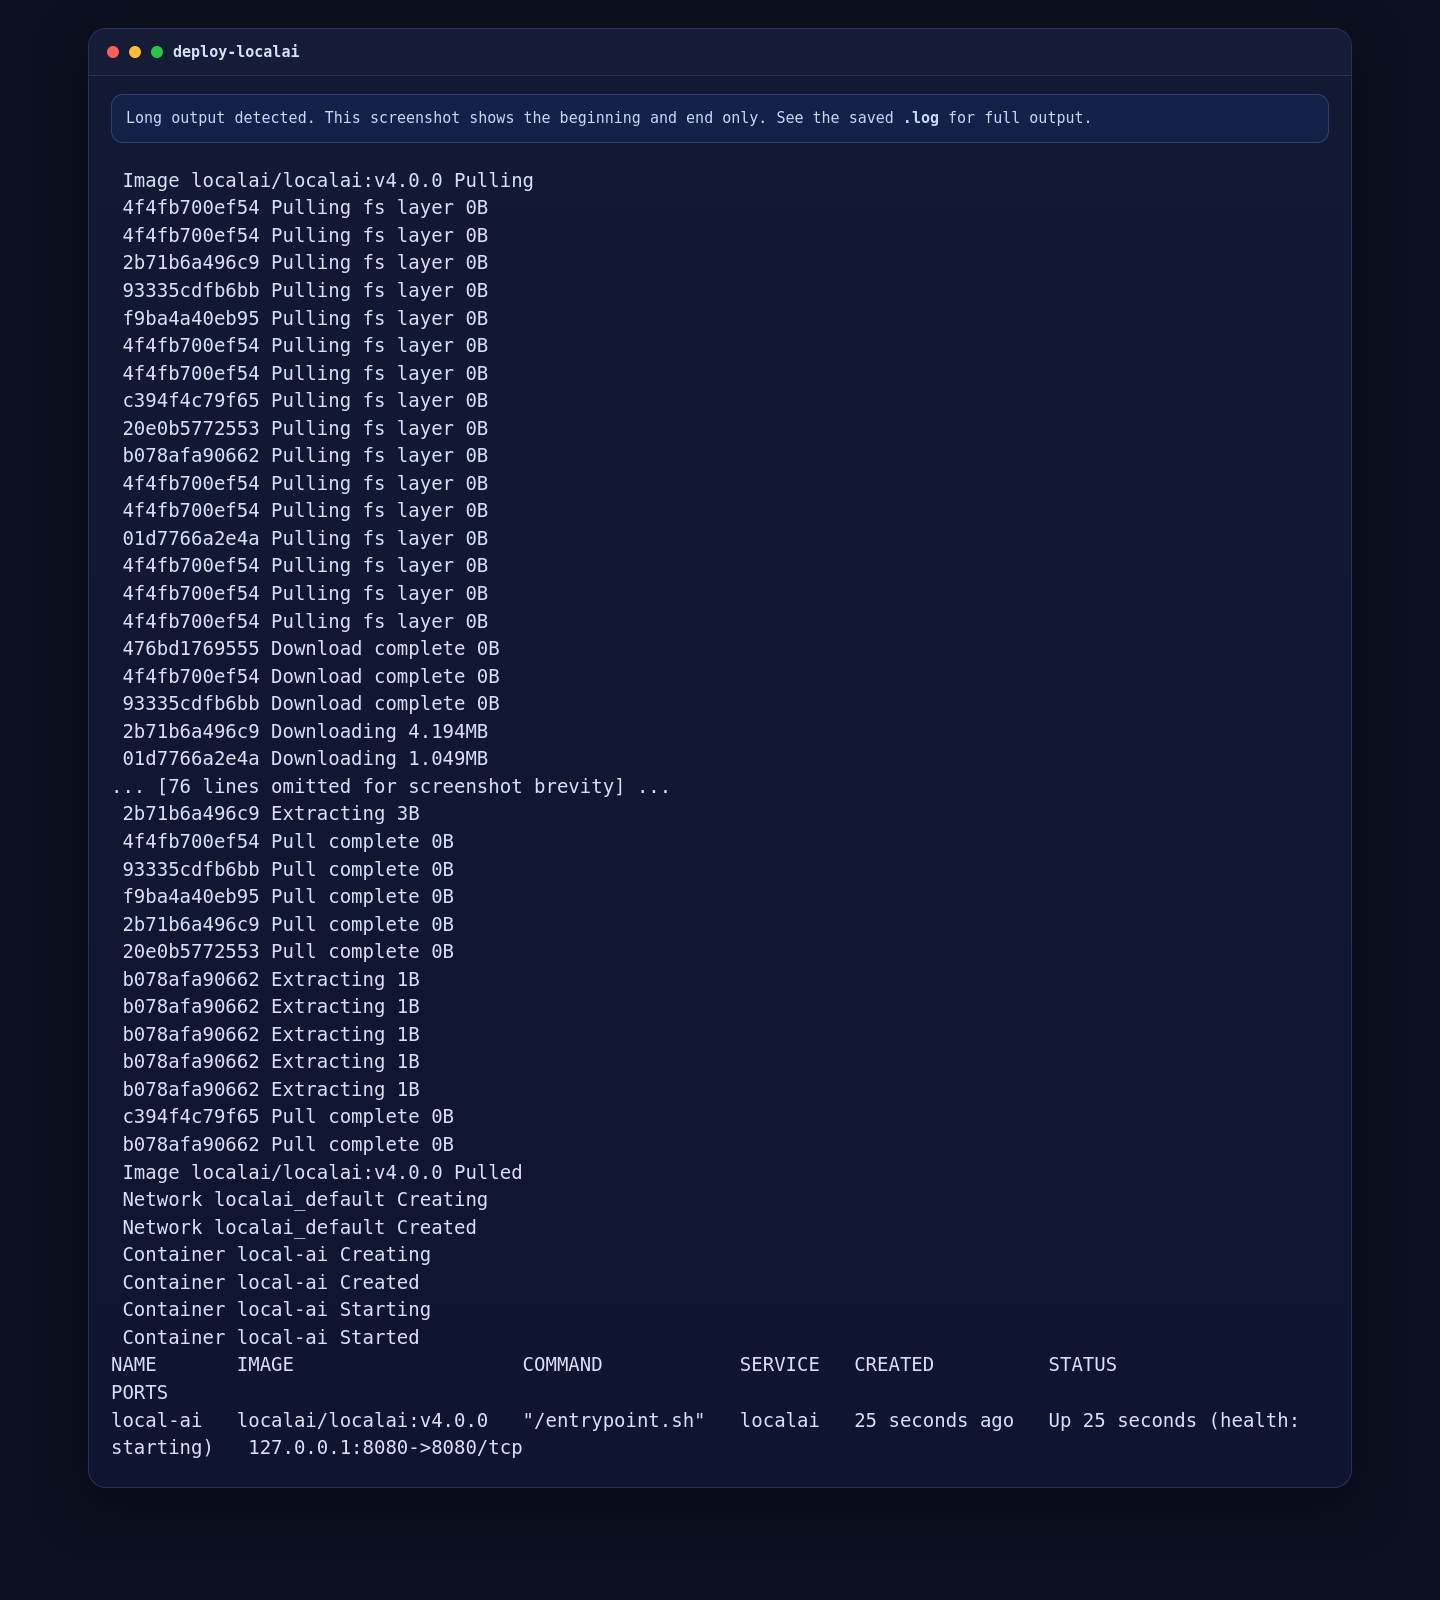
Task: Select line '476bd1769555 Download complete 0B'
Action: (x=311, y=649)
